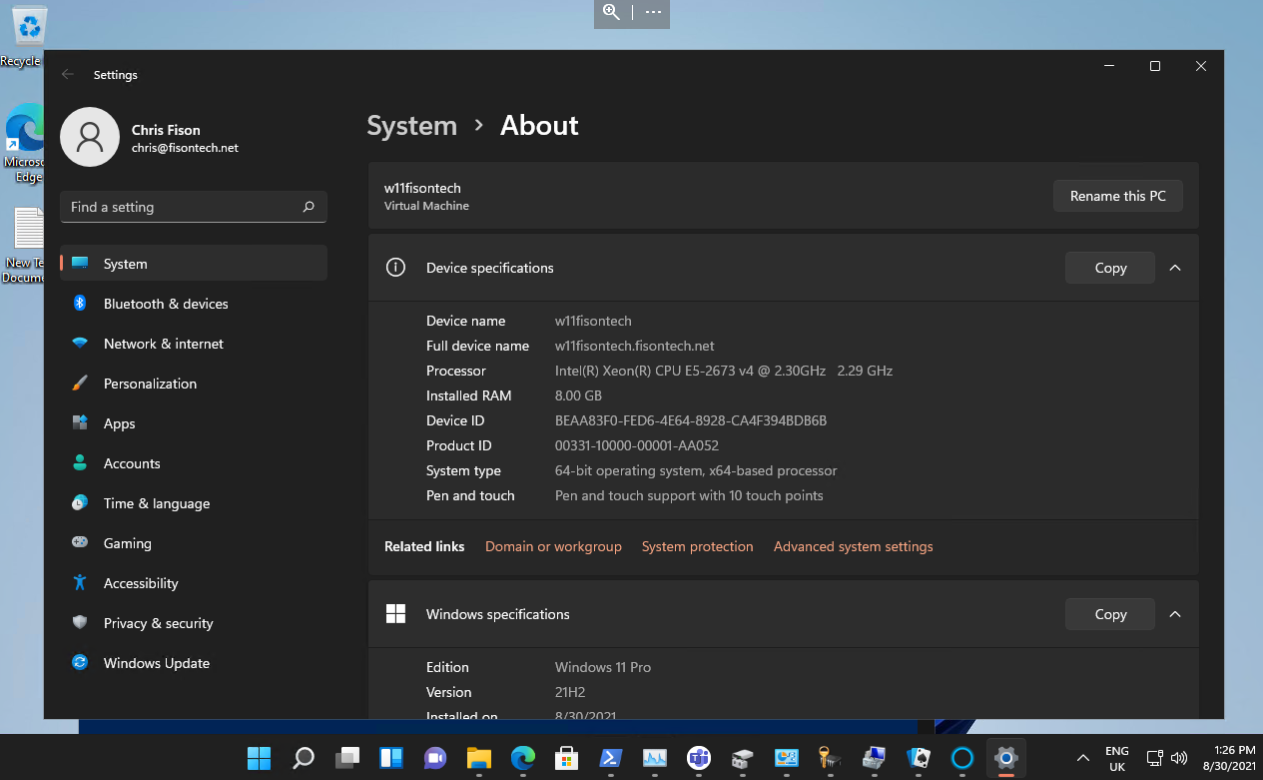Click the zoom magnifier at top of screen
The width and height of the screenshot is (1263, 780).
(x=612, y=13)
